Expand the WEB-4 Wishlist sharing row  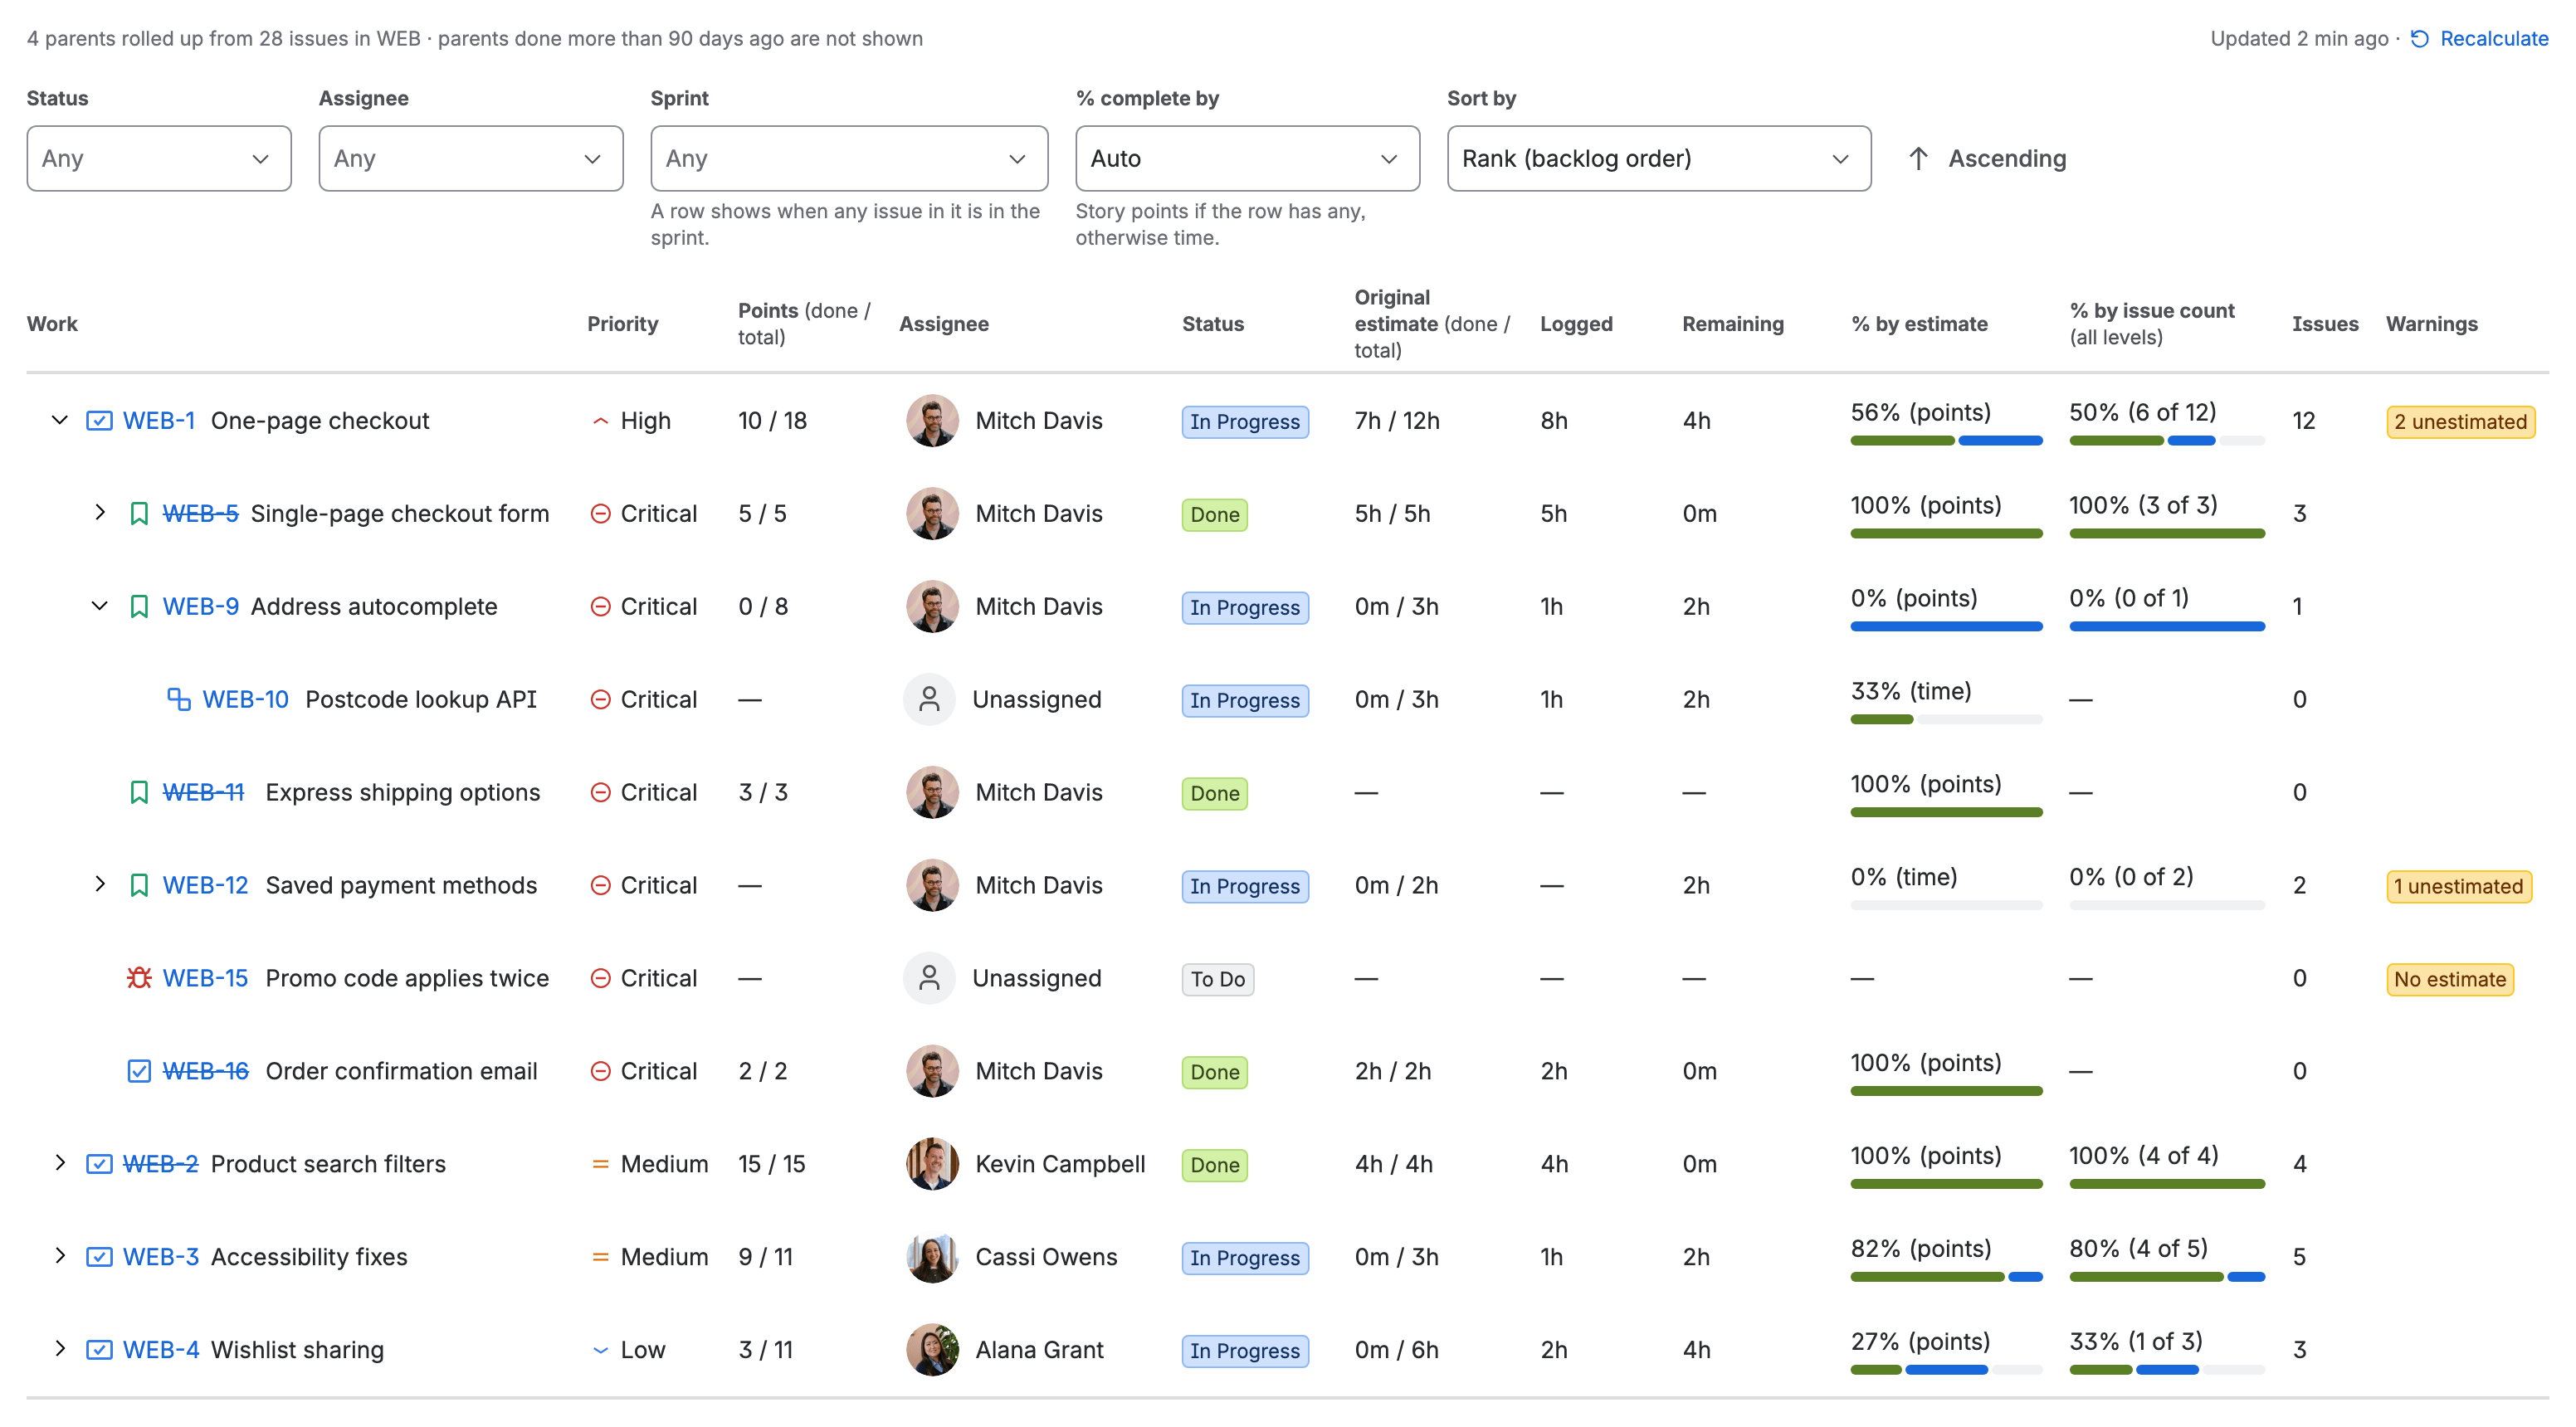point(60,1351)
